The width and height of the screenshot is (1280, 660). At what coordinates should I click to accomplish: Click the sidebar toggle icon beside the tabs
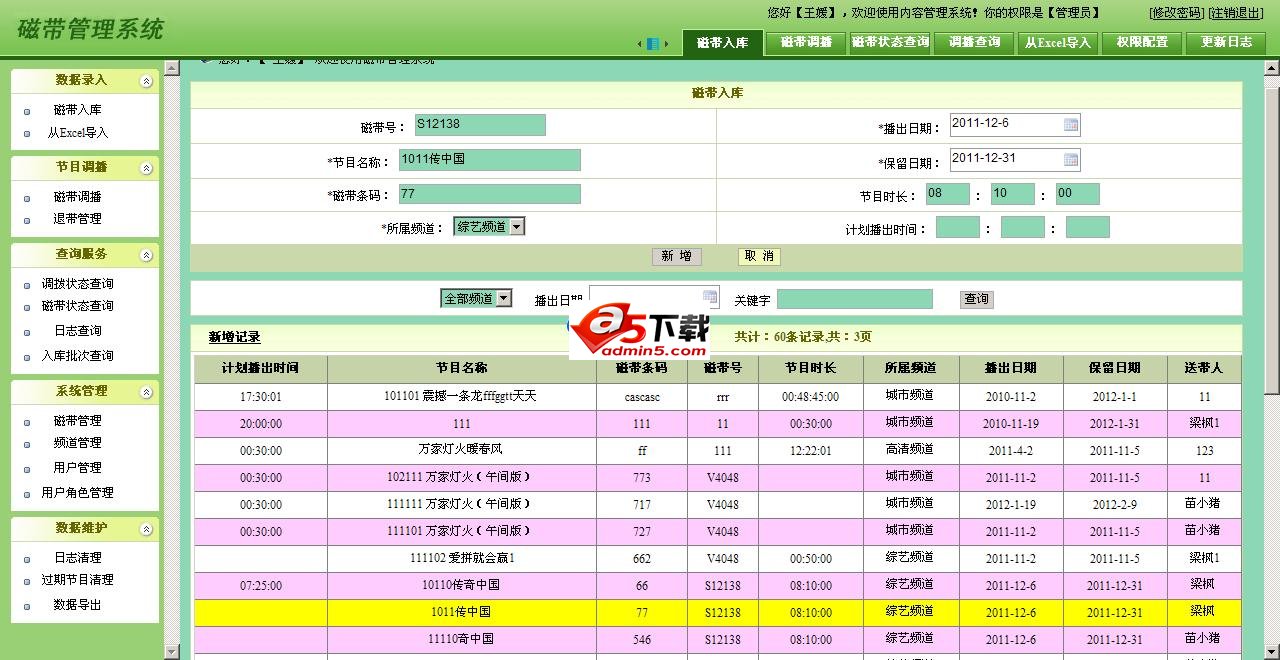(652, 44)
